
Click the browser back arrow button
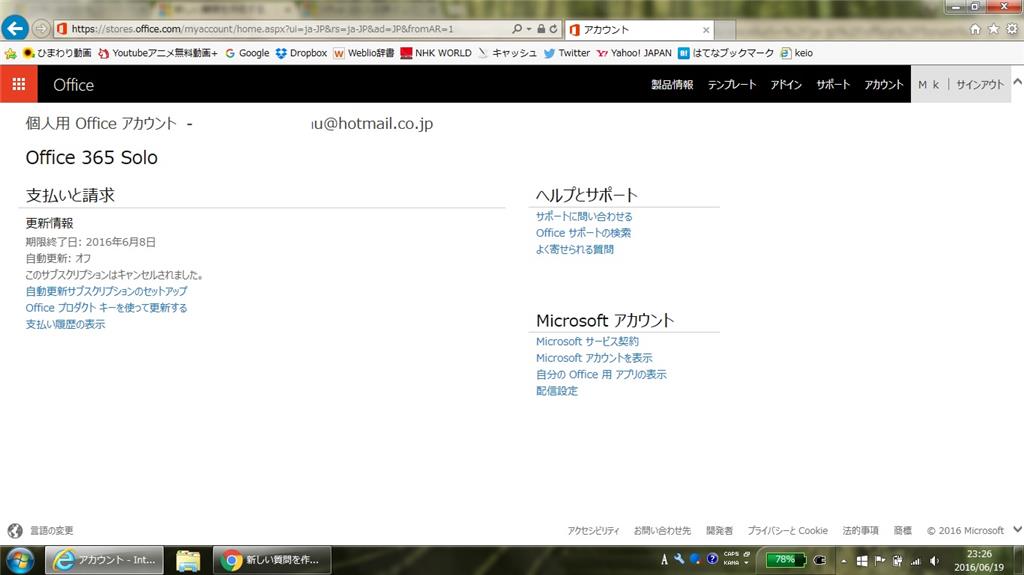pos(15,28)
